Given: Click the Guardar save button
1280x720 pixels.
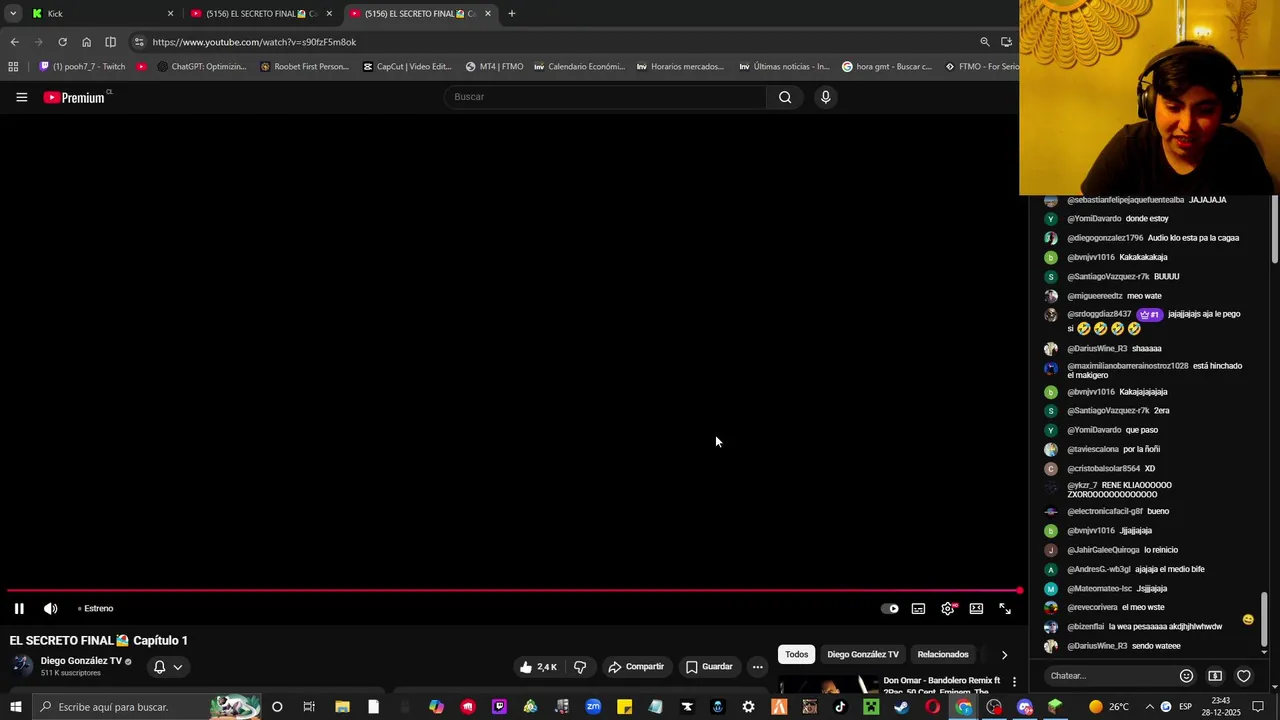Looking at the screenshot, I should pos(709,667).
